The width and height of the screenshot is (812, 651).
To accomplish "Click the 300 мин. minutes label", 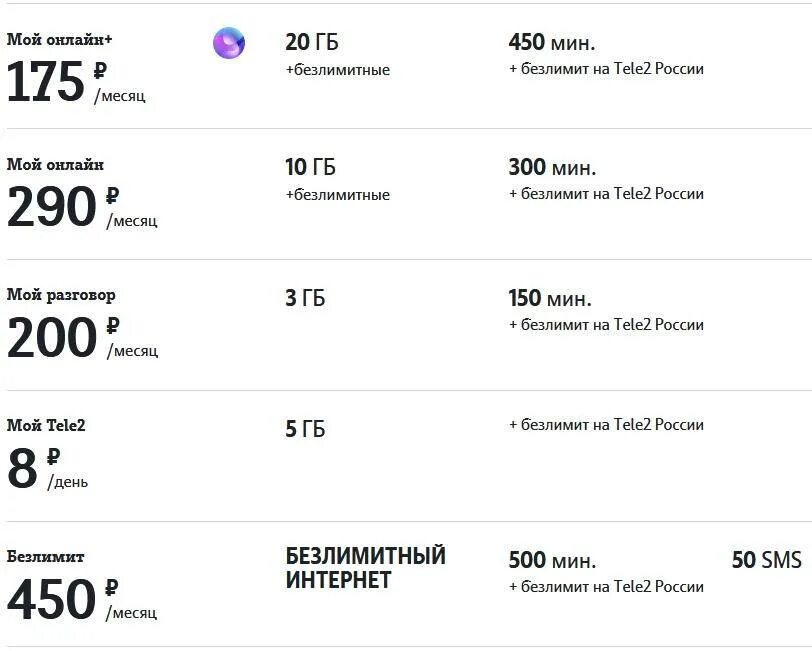I will click(x=551, y=167).
